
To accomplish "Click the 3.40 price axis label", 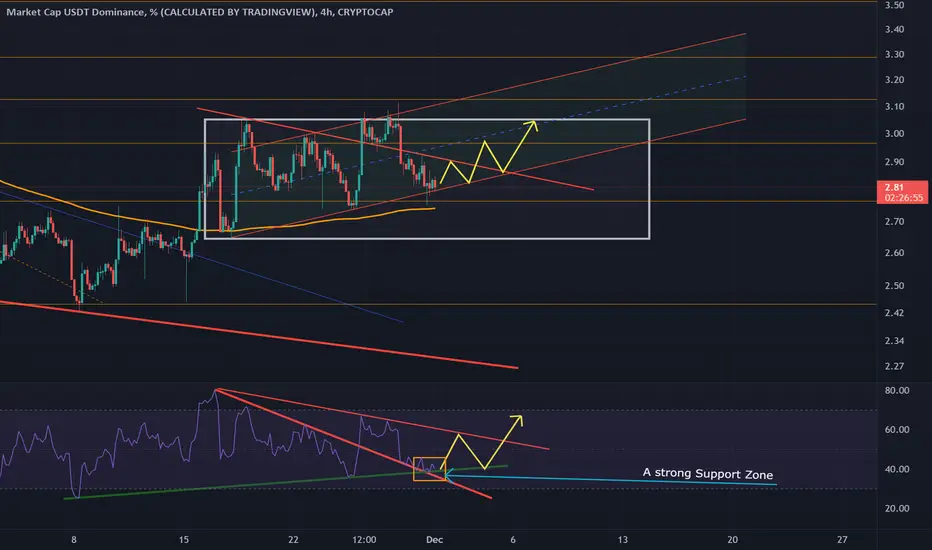I will (x=895, y=29).
